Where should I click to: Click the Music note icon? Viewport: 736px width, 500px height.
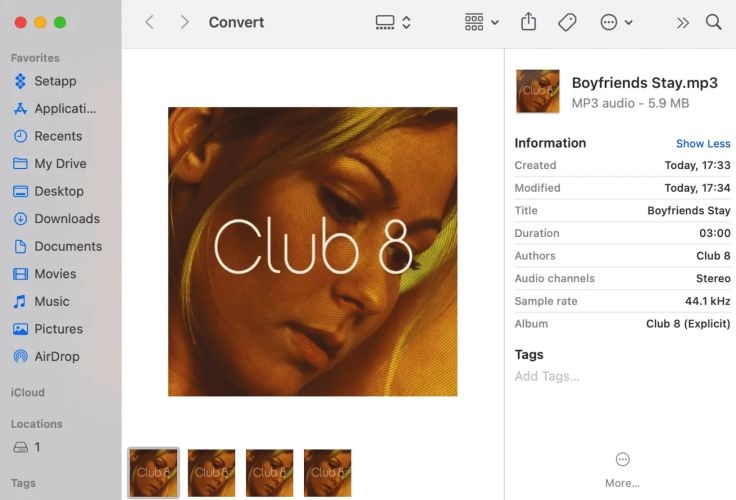pos(20,301)
